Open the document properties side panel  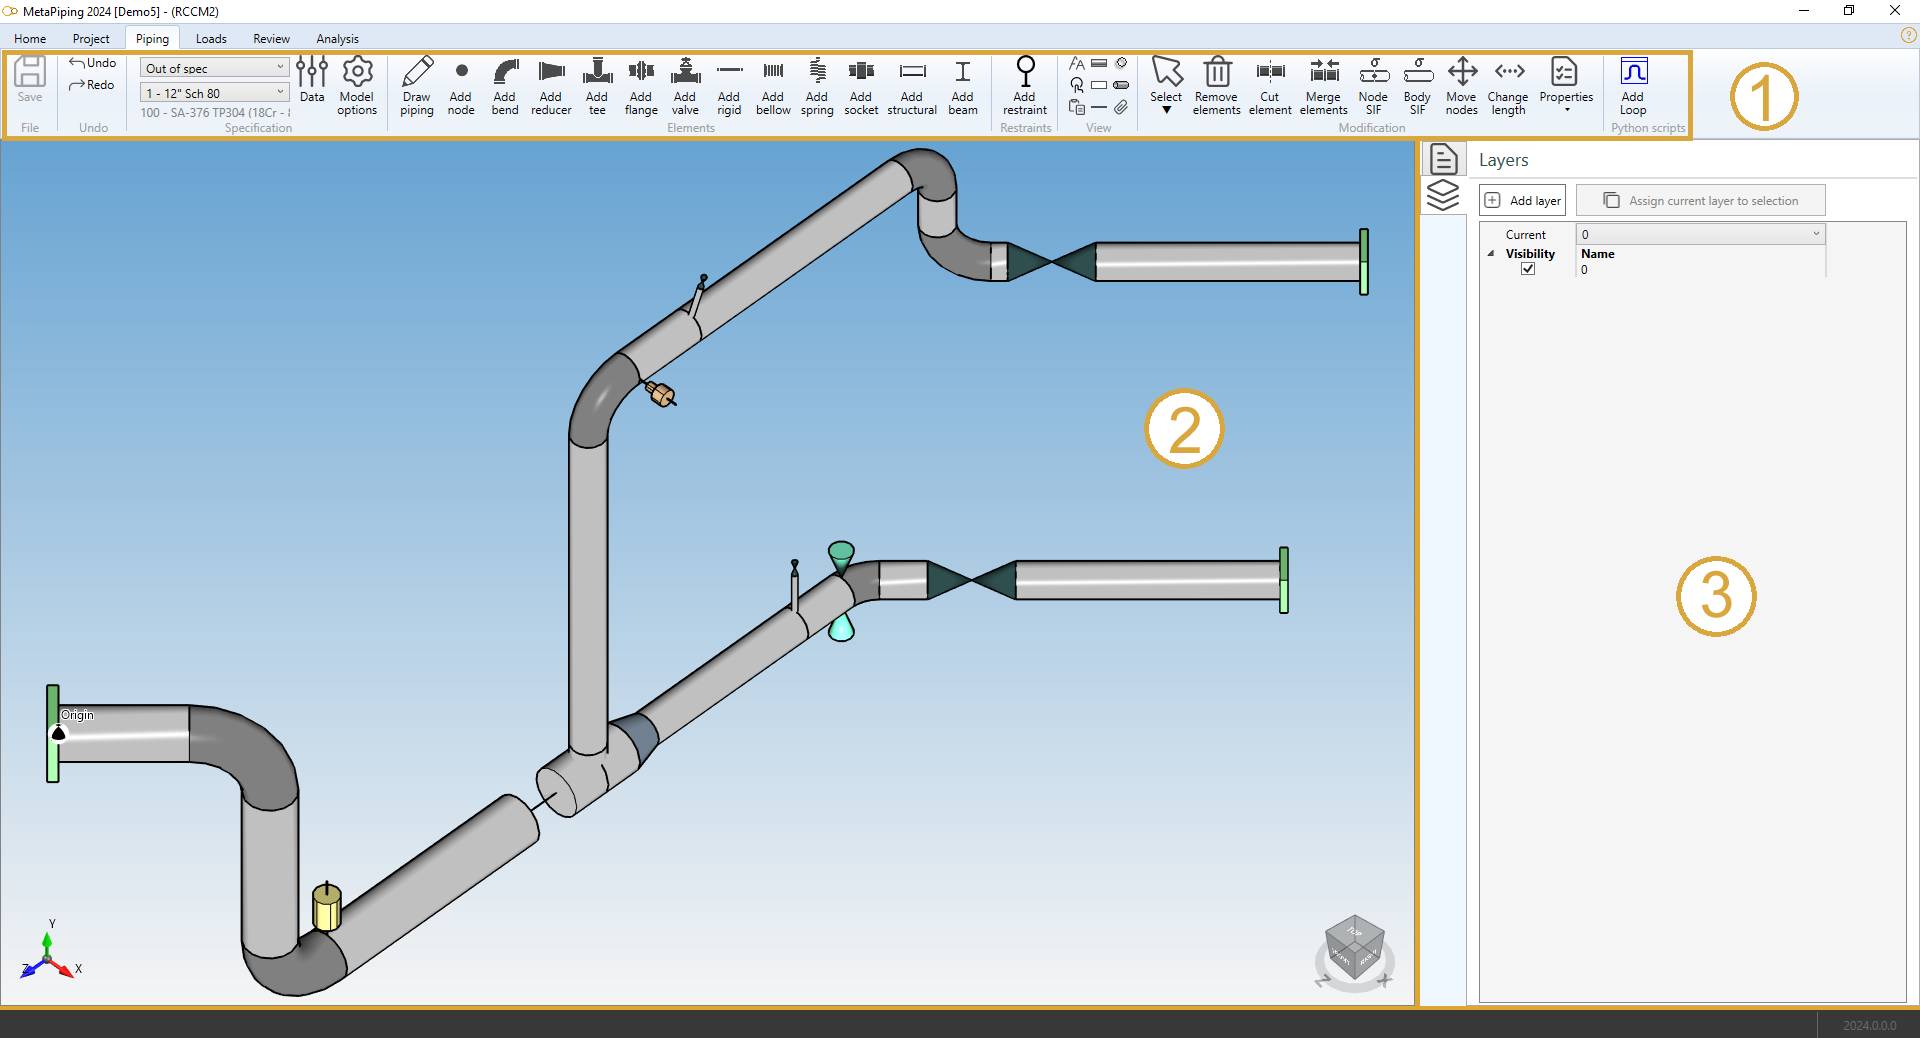pos(1443,159)
